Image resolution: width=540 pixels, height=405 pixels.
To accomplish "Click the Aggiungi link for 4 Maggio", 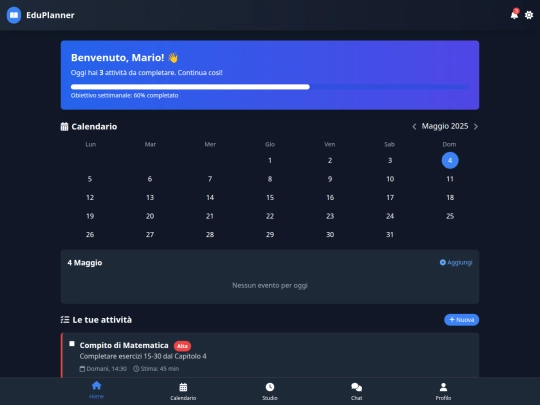I will click(x=456, y=262).
